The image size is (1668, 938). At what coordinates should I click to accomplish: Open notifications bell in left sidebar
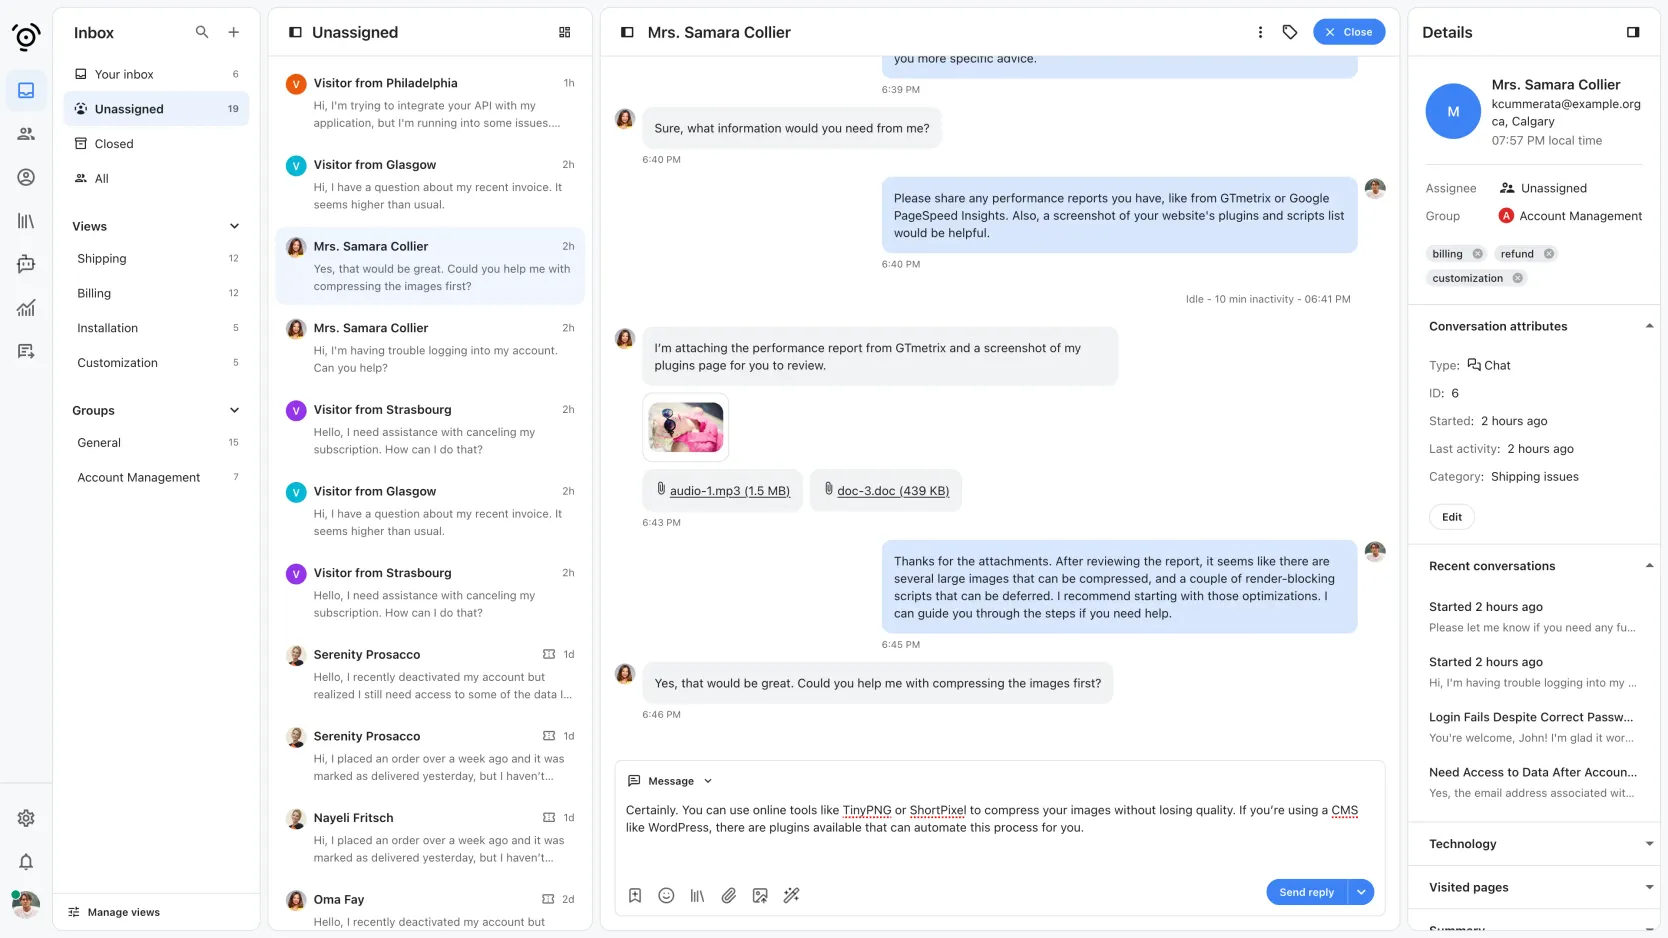pos(26,862)
